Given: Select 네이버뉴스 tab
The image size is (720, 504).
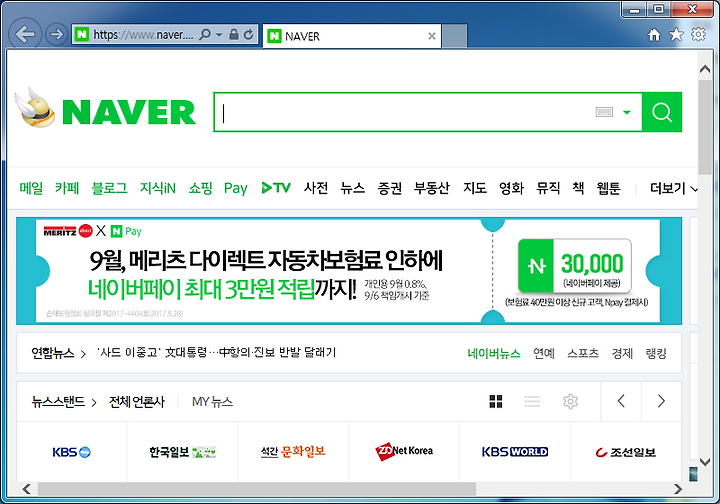Looking at the screenshot, I should click(494, 353).
